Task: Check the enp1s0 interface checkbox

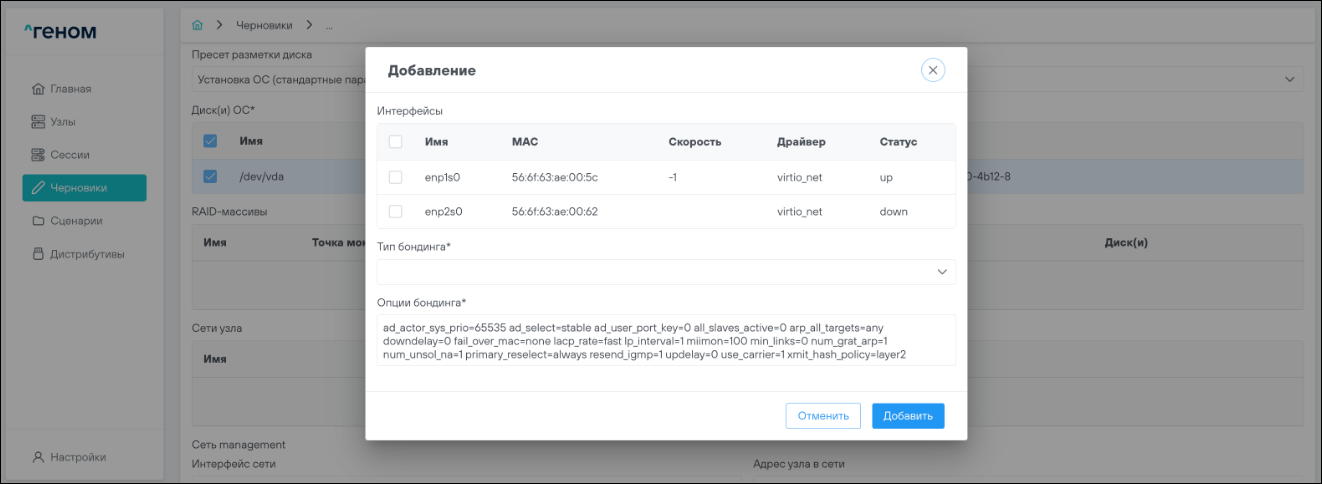Action: click(x=395, y=177)
